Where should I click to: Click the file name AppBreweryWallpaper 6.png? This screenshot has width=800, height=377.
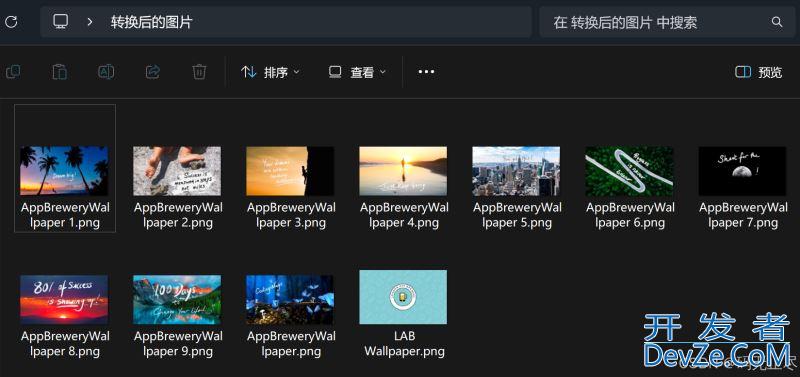click(x=630, y=215)
